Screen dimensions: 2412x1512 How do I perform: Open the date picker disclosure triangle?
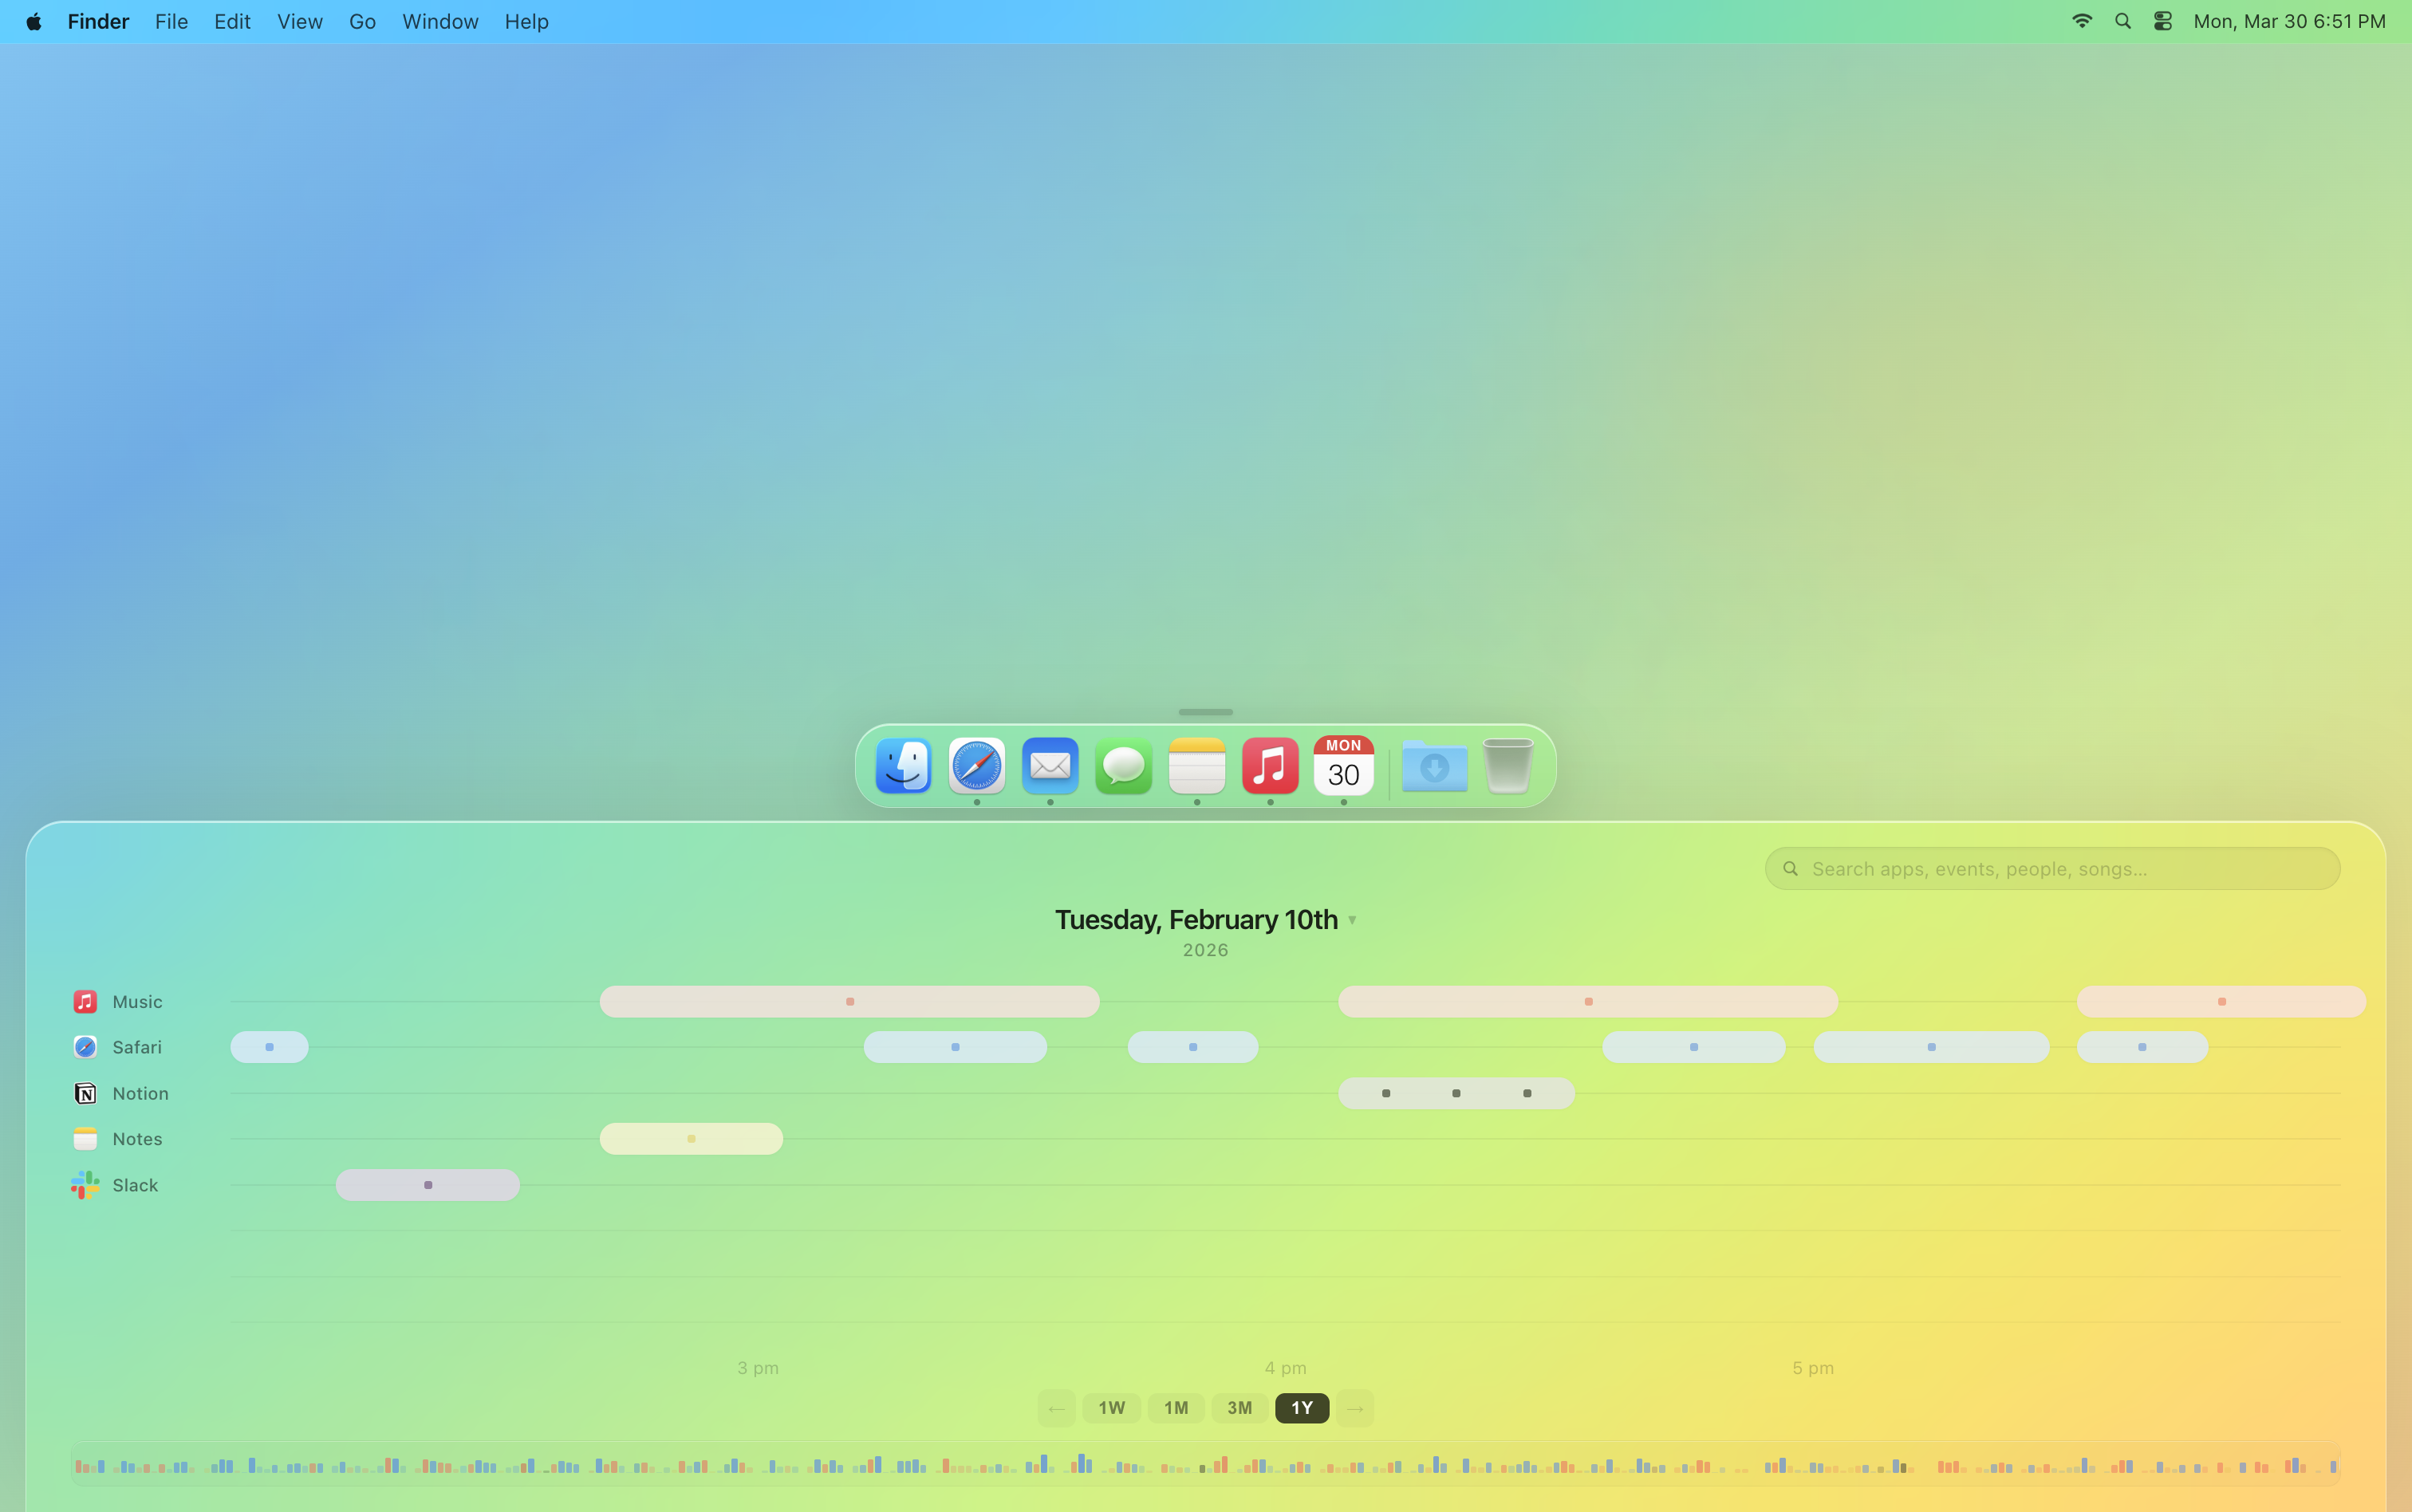click(1352, 919)
